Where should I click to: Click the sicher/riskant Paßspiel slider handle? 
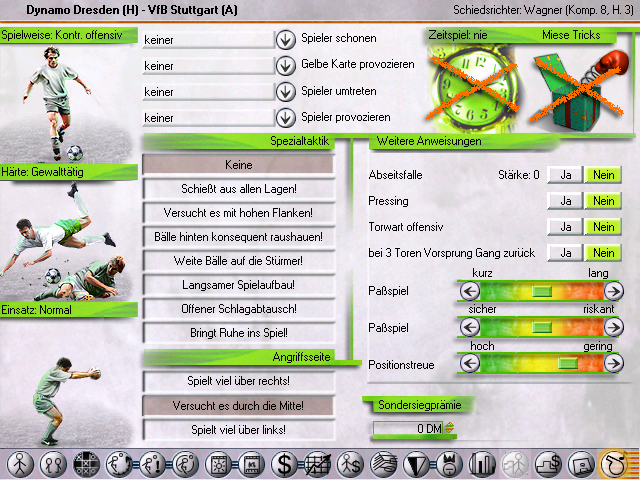[x=542, y=327]
